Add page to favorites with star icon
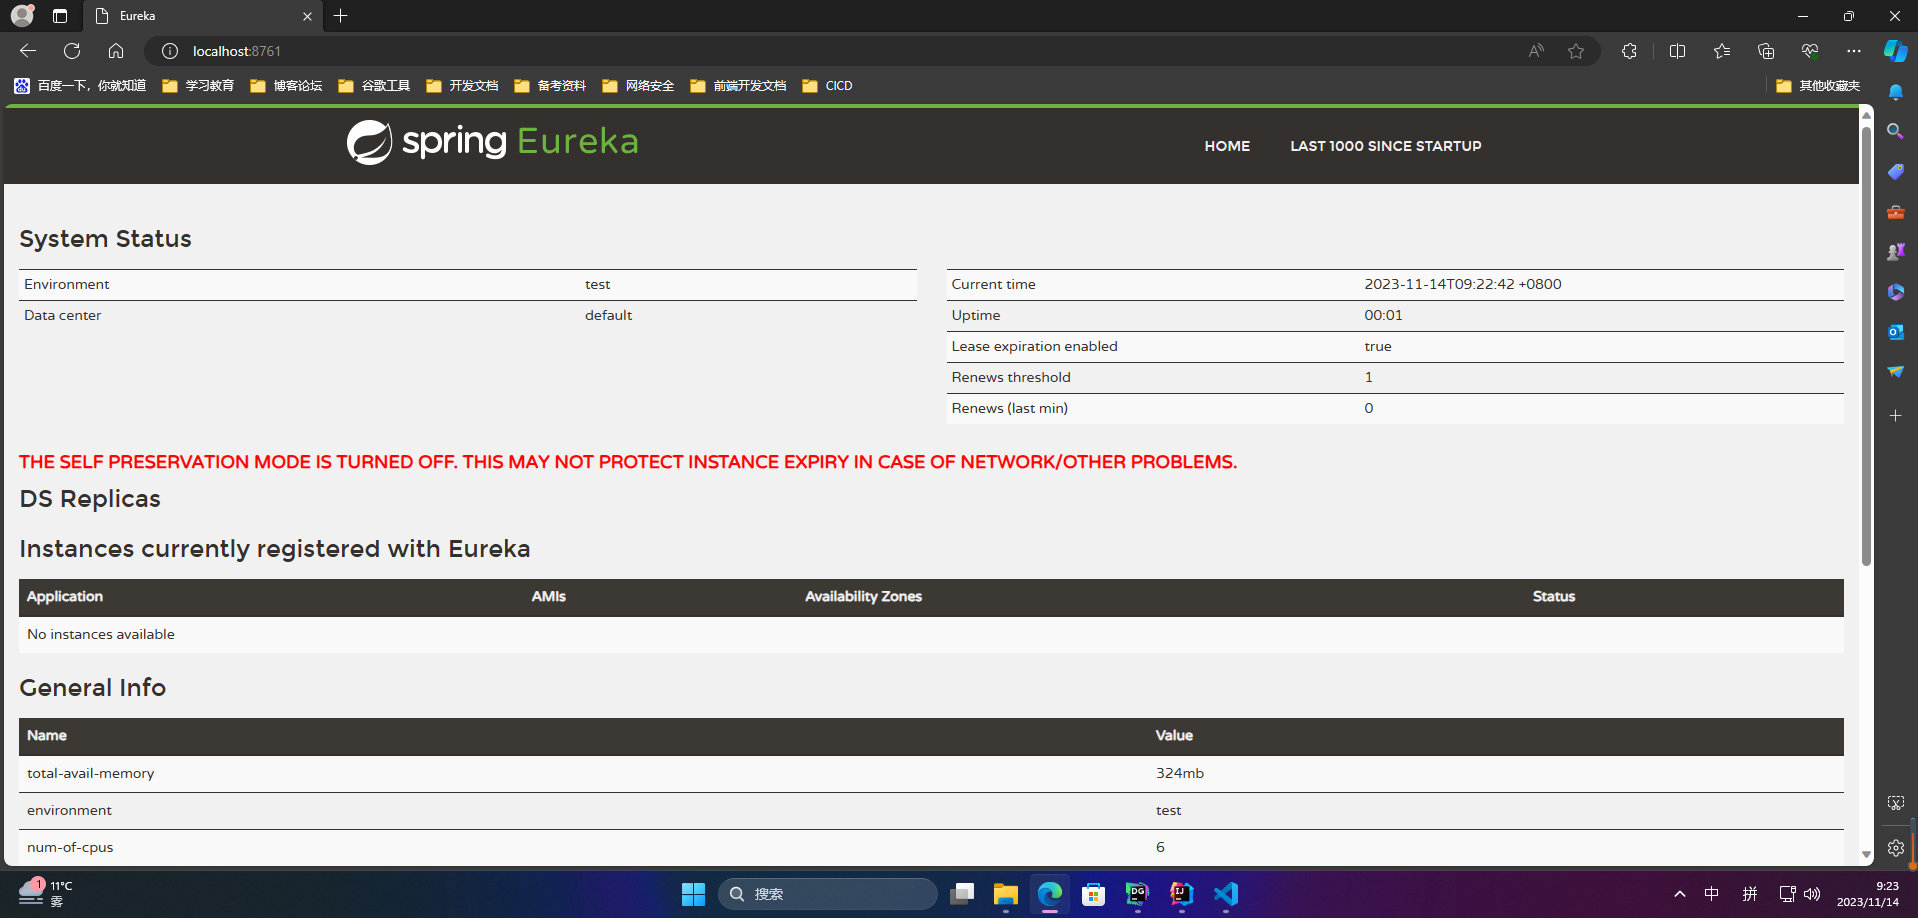 1576,51
